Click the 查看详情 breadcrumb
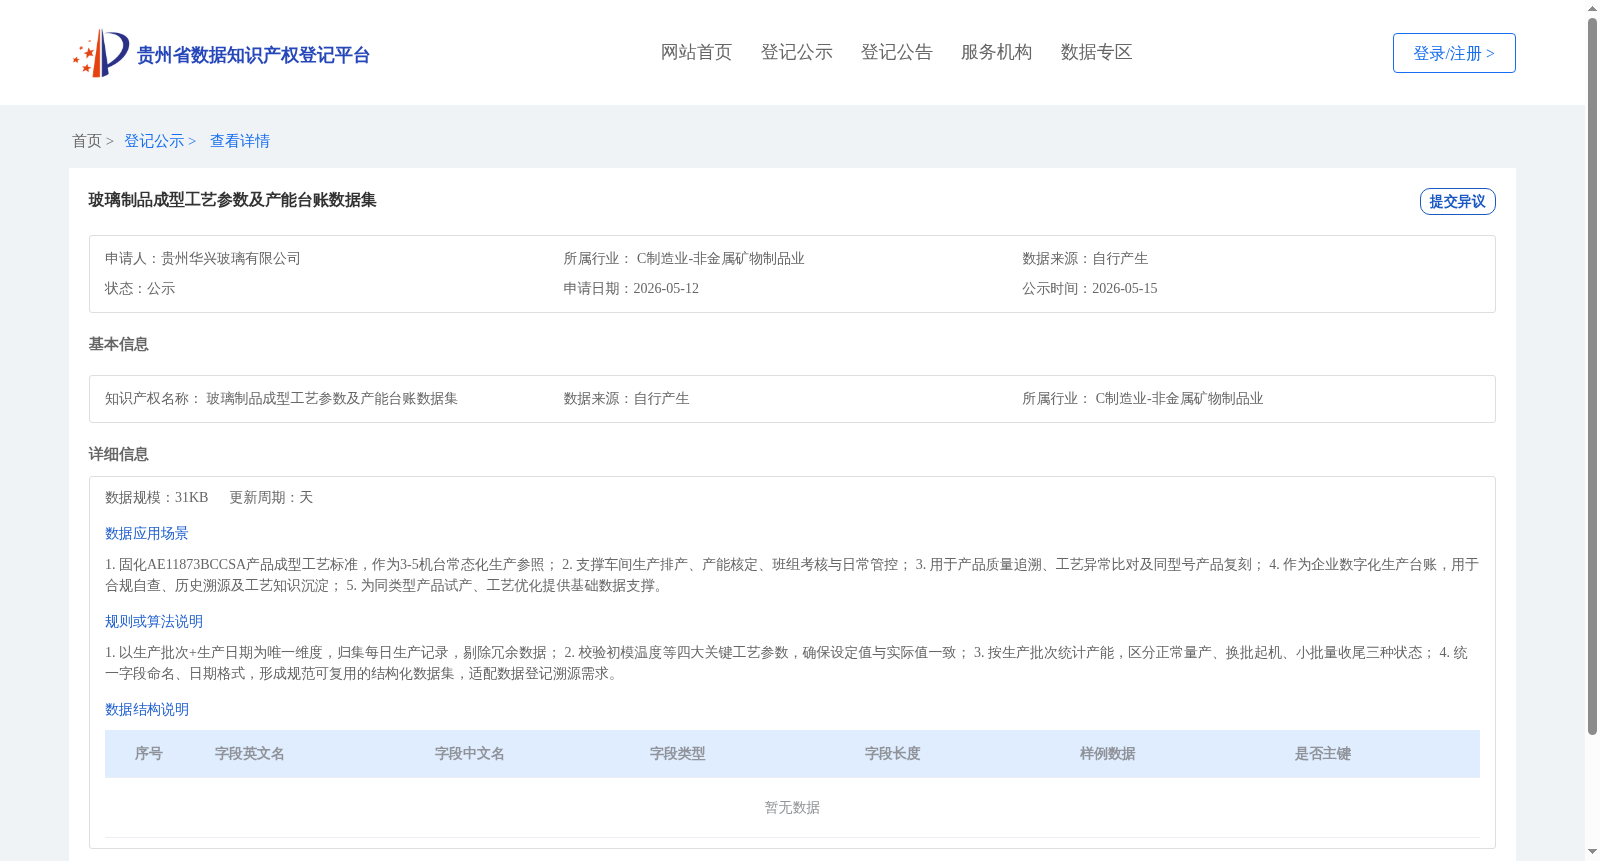 tap(240, 141)
